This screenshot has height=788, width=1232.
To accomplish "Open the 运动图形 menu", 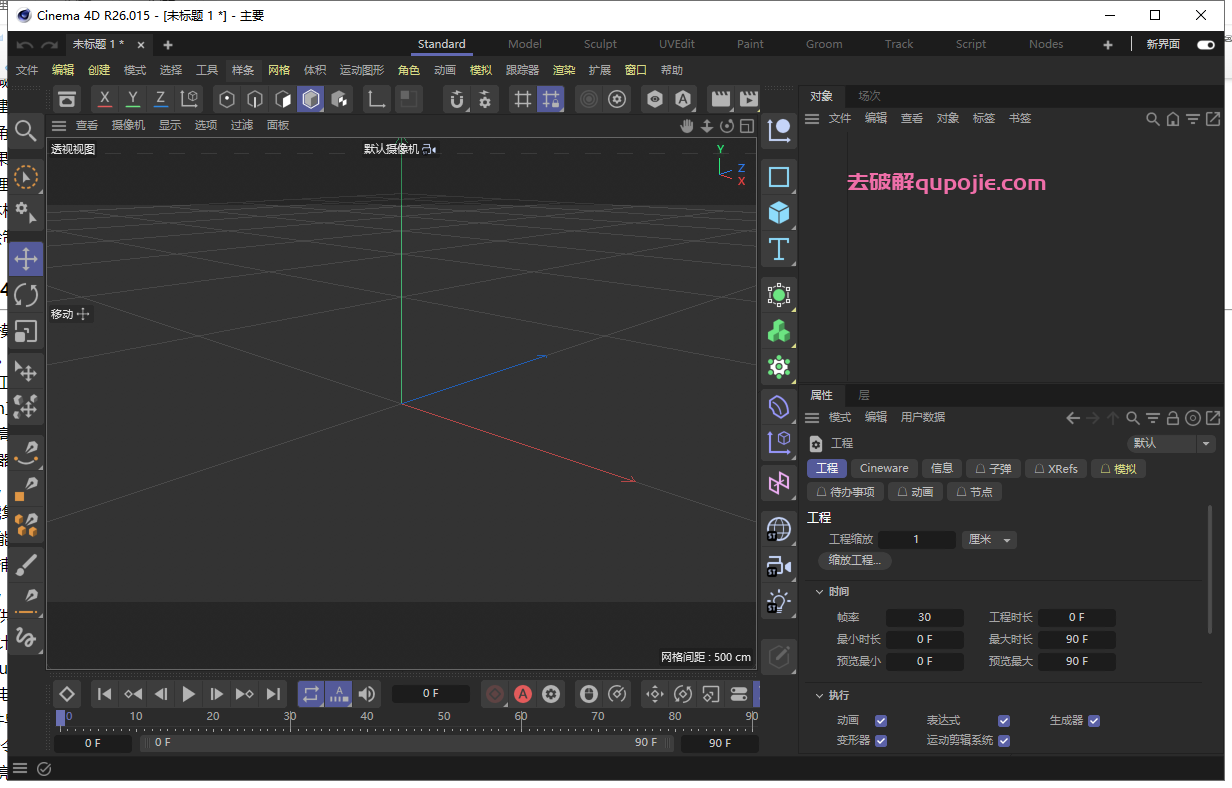I will click(x=362, y=70).
